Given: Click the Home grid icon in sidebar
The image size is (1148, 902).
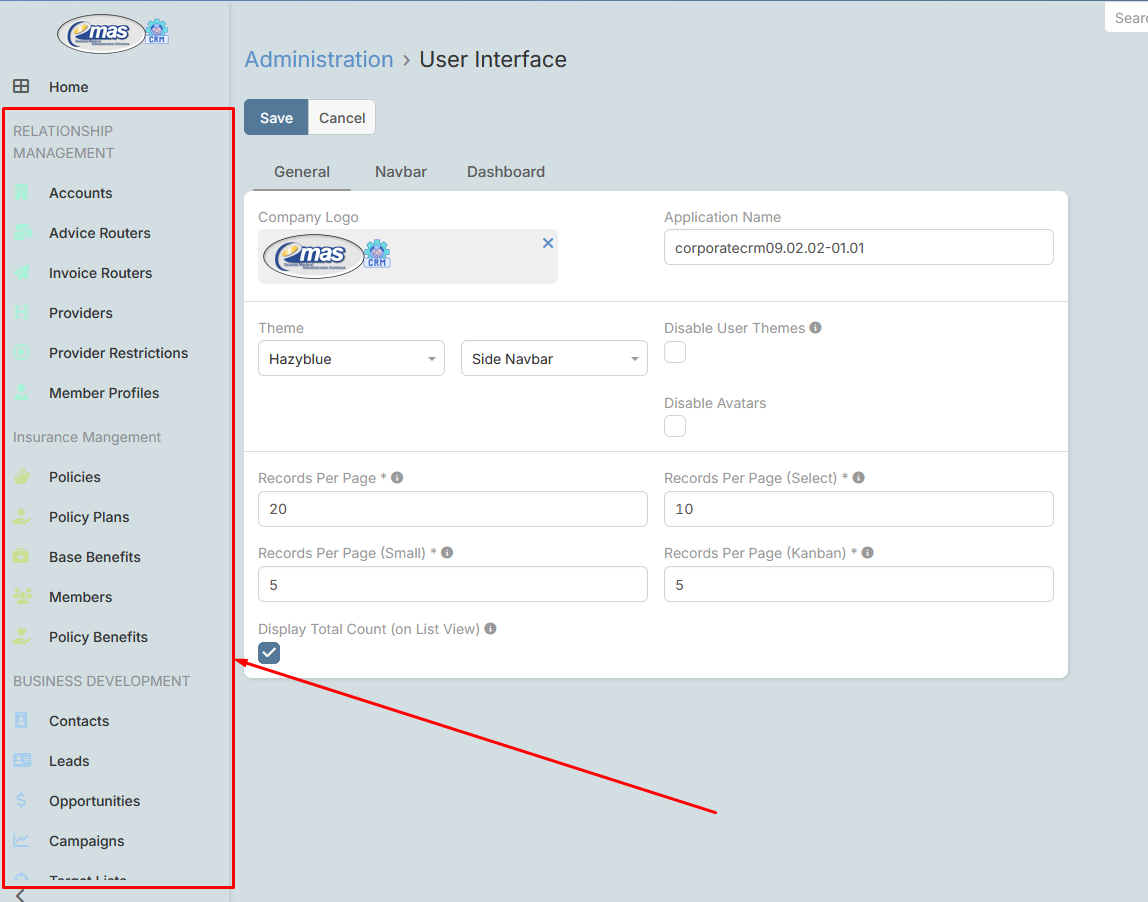Looking at the screenshot, I should click(21, 87).
